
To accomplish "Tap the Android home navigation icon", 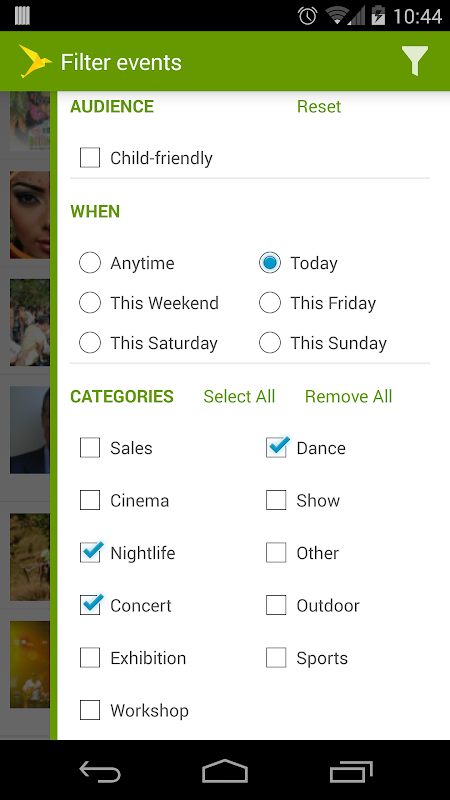I will pos(224,771).
